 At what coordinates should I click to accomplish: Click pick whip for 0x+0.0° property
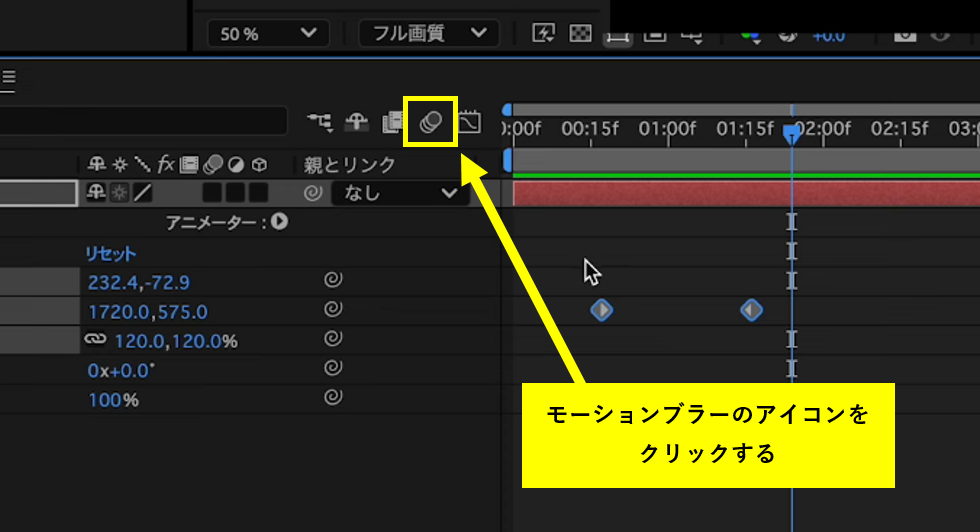point(333,368)
